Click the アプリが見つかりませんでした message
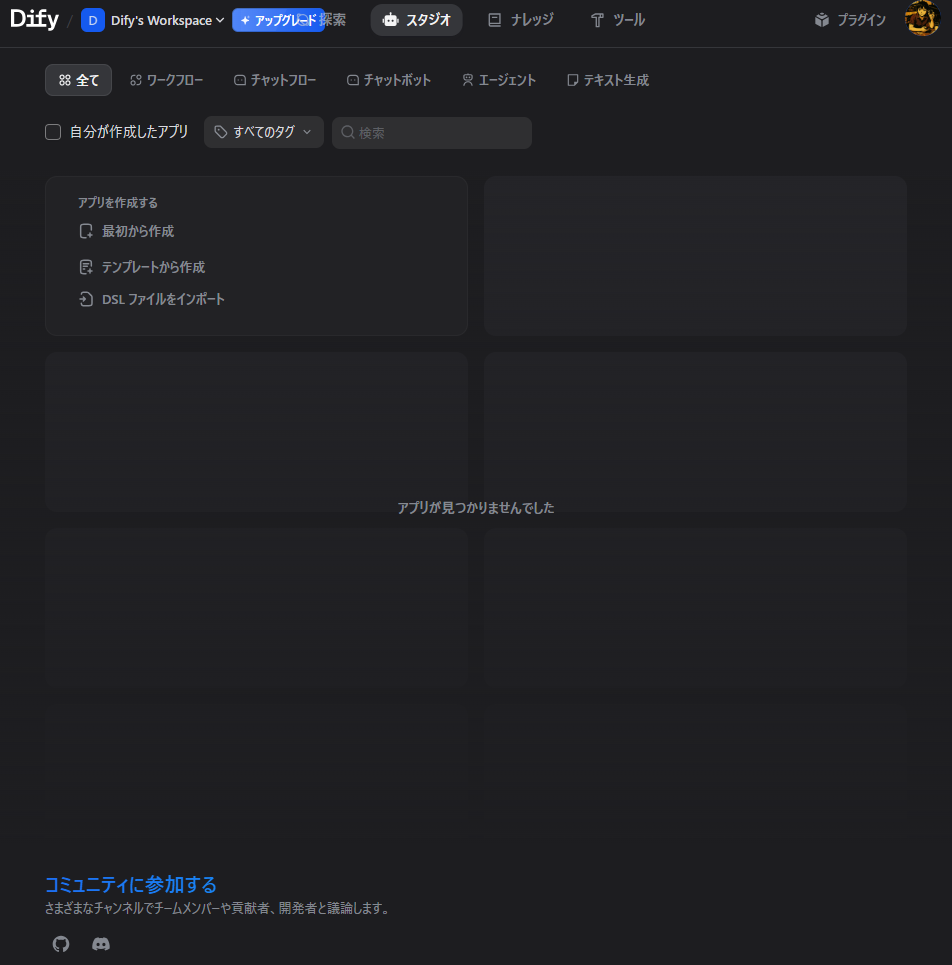Screen dimensions: 952x965 pyautogui.click(x=476, y=508)
